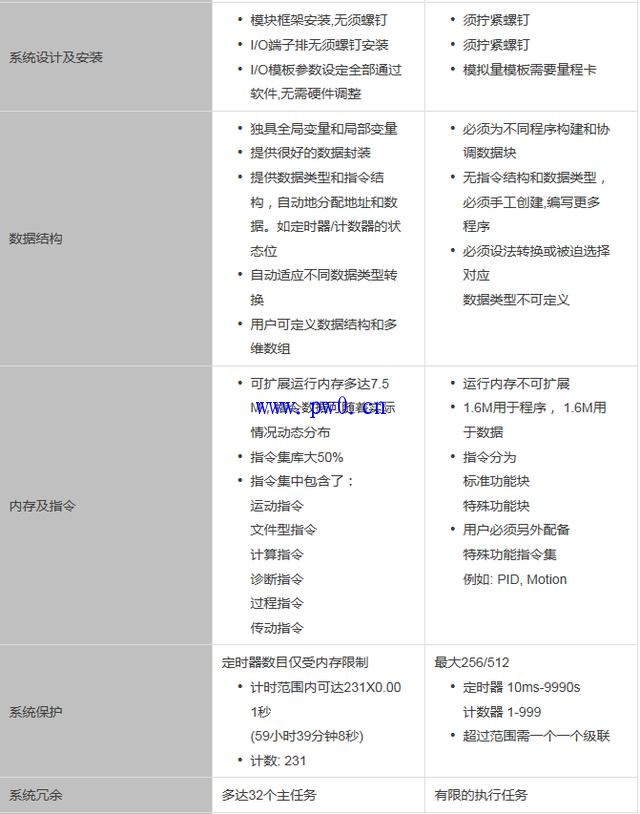The width and height of the screenshot is (640, 814).
Task: Click the 模块框架安装,无须螺钉 bullet text
Action: click(319, 20)
